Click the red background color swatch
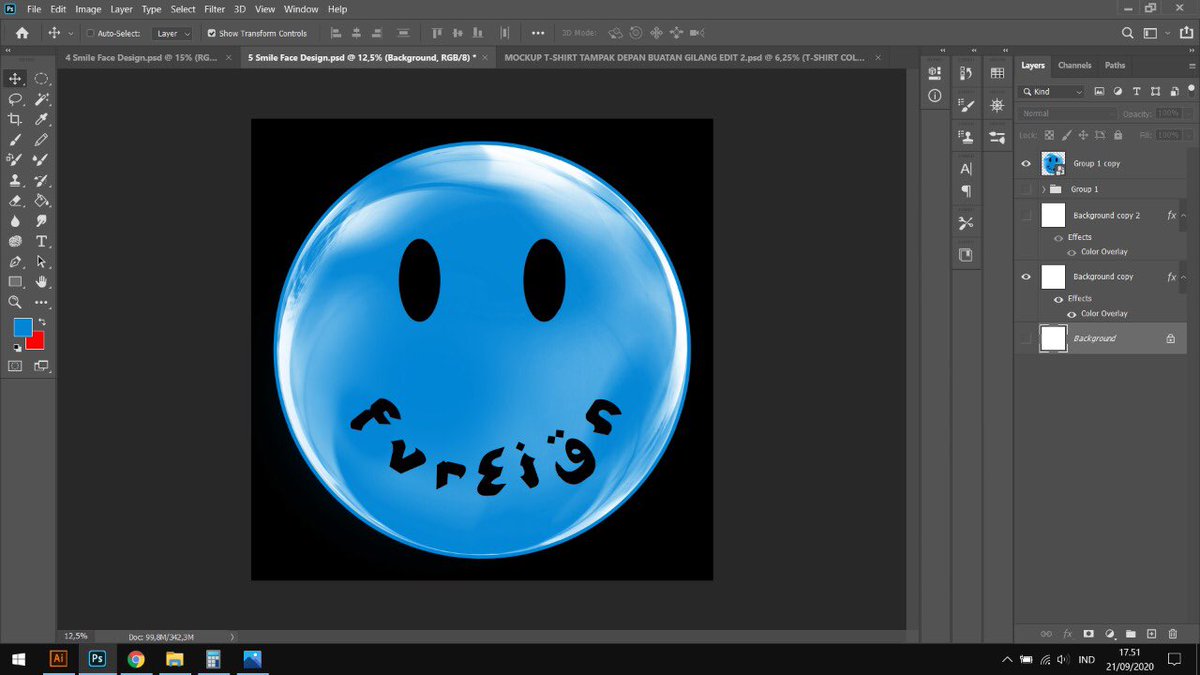The width and height of the screenshot is (1200, 675). pyautogui.click(x=37, y=342)
